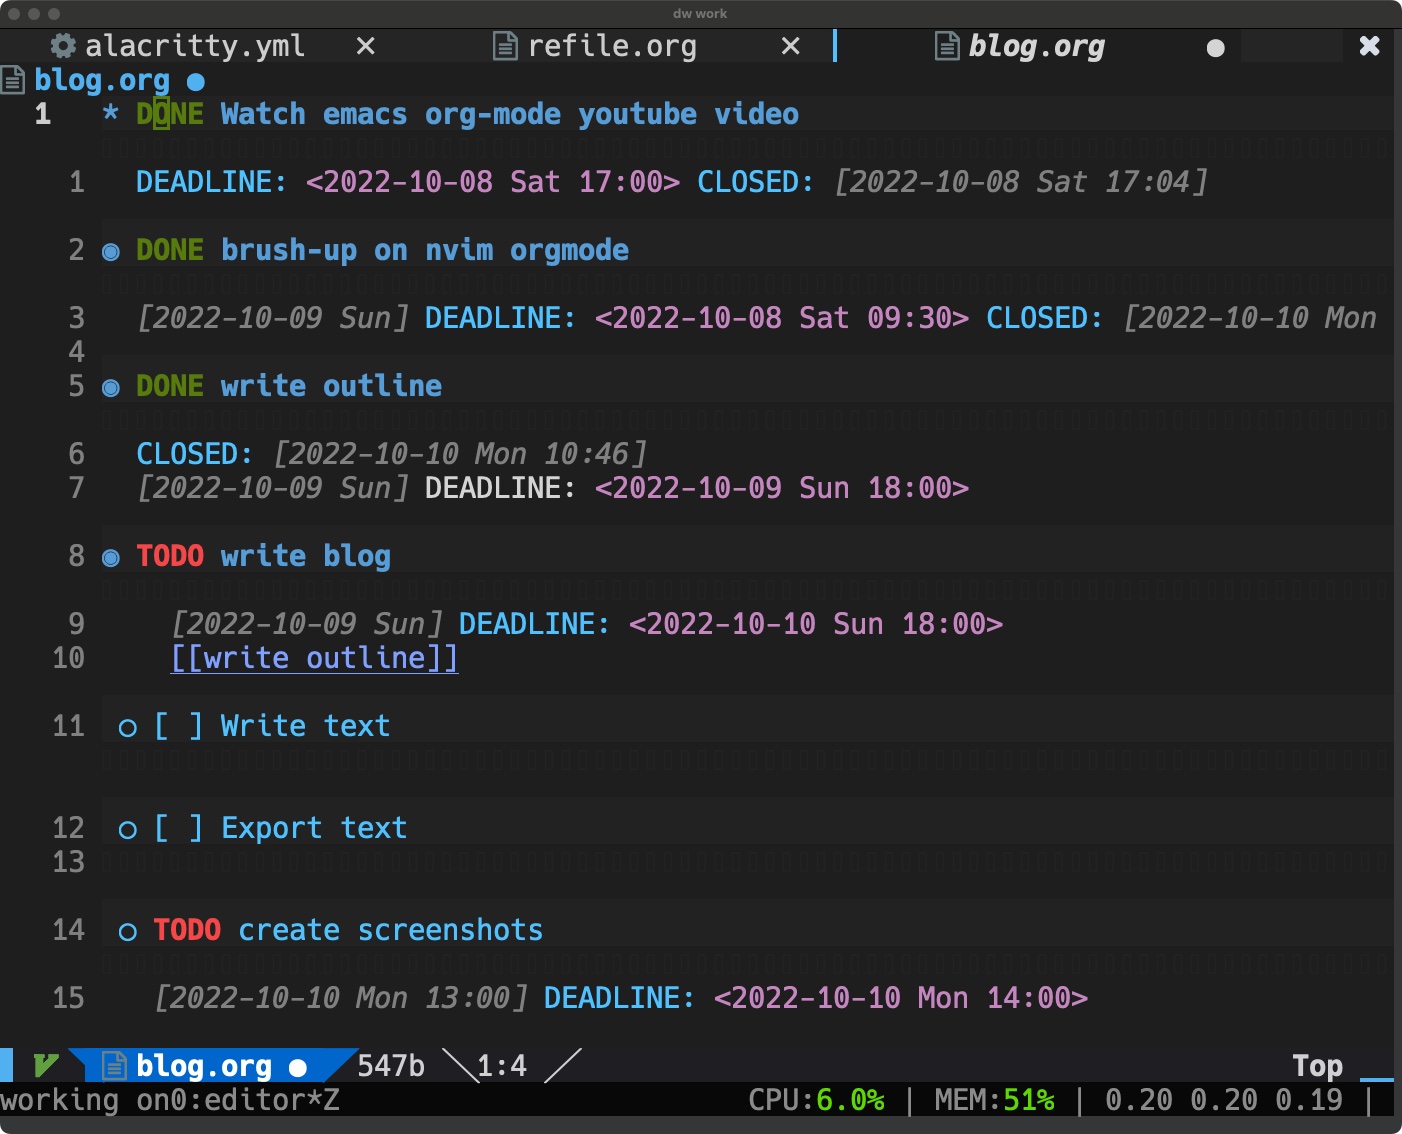Click the load averages 0.20 0.20 0.19
The height and width of the screenshot is (1134, 1402).
1224,1100
